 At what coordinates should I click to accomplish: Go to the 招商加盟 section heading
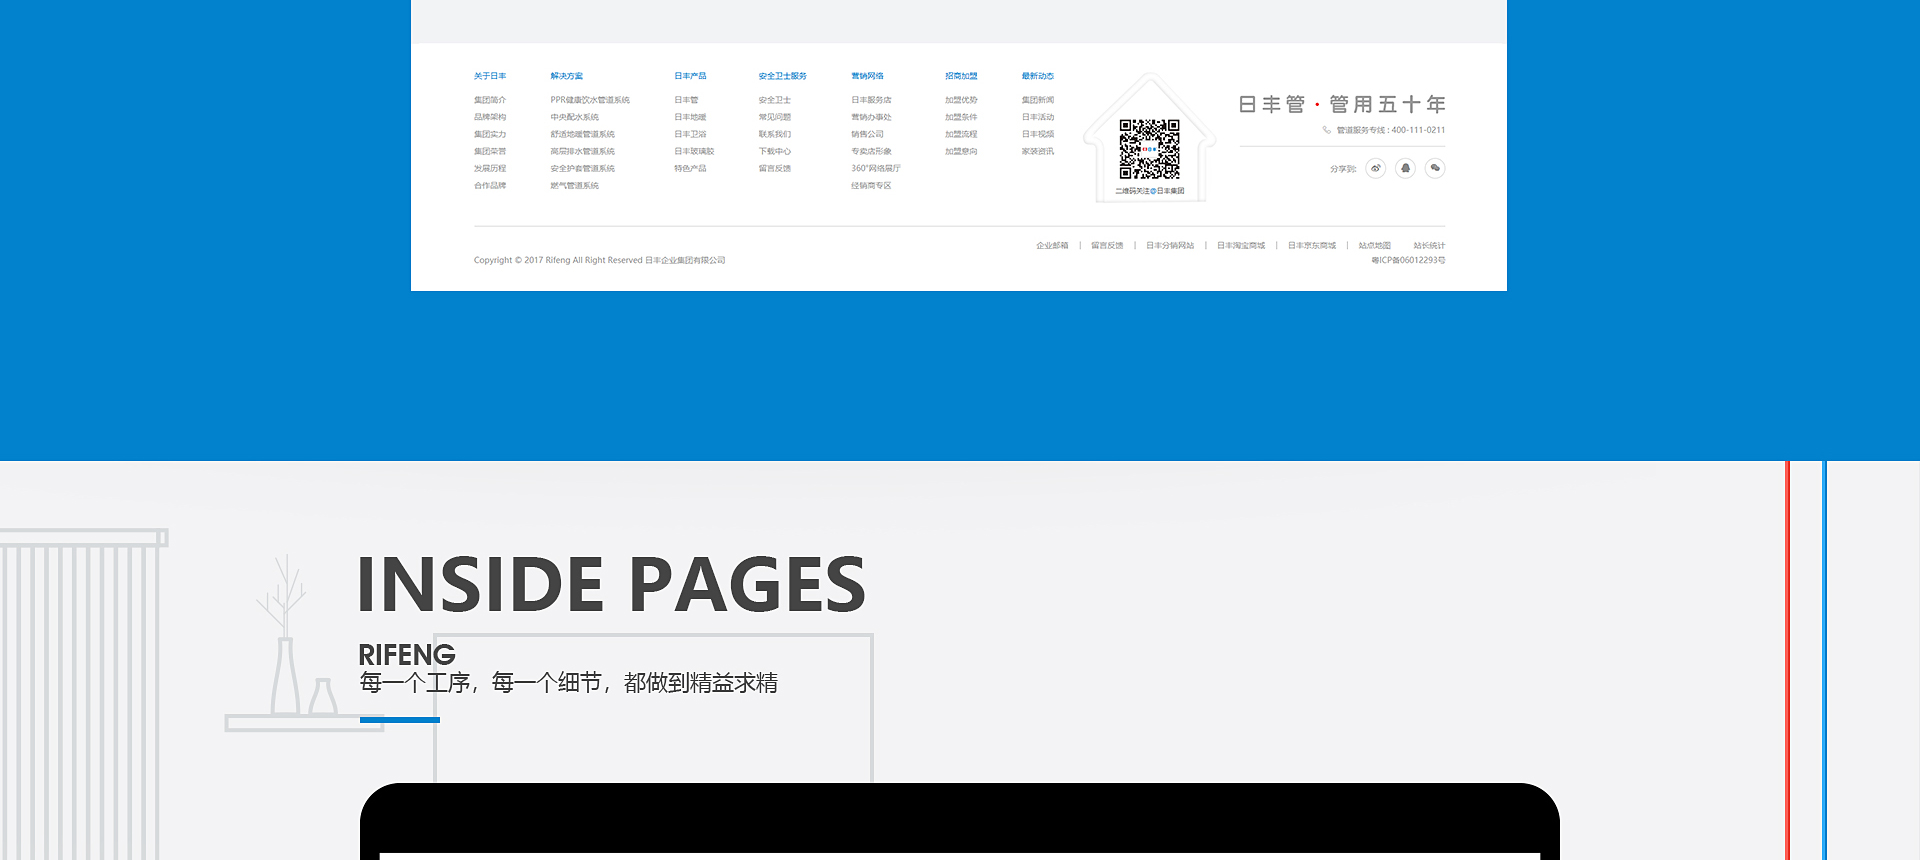[x=961, y=76]
